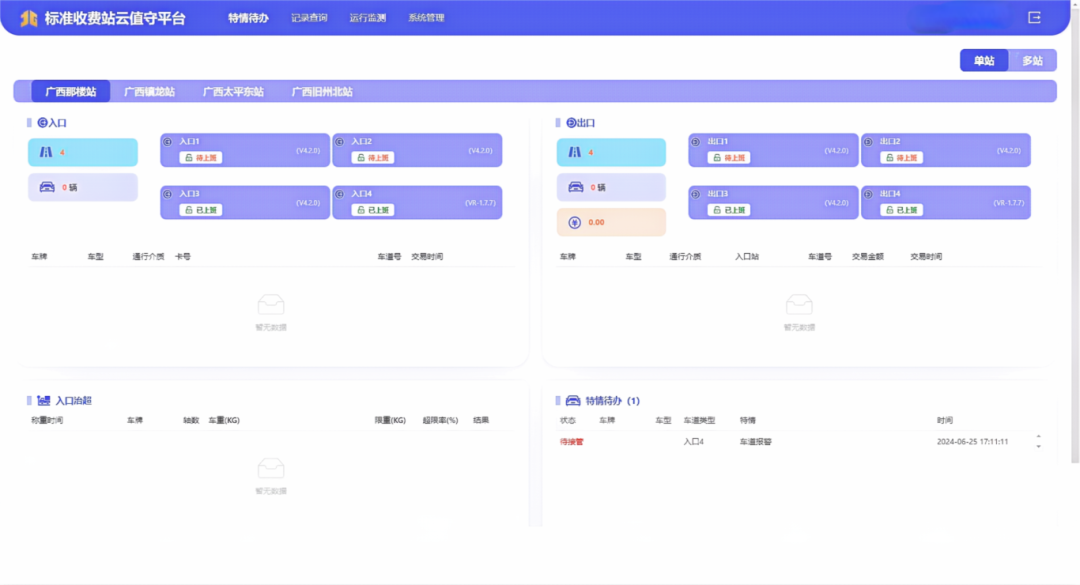Open the 系统管理 menu

point(426,18)
